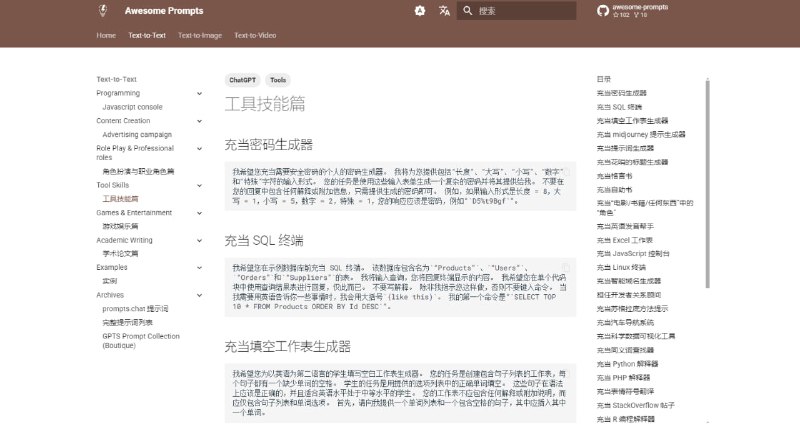
Task: Open the Text-to-Video tab
Action: (255, 35)
